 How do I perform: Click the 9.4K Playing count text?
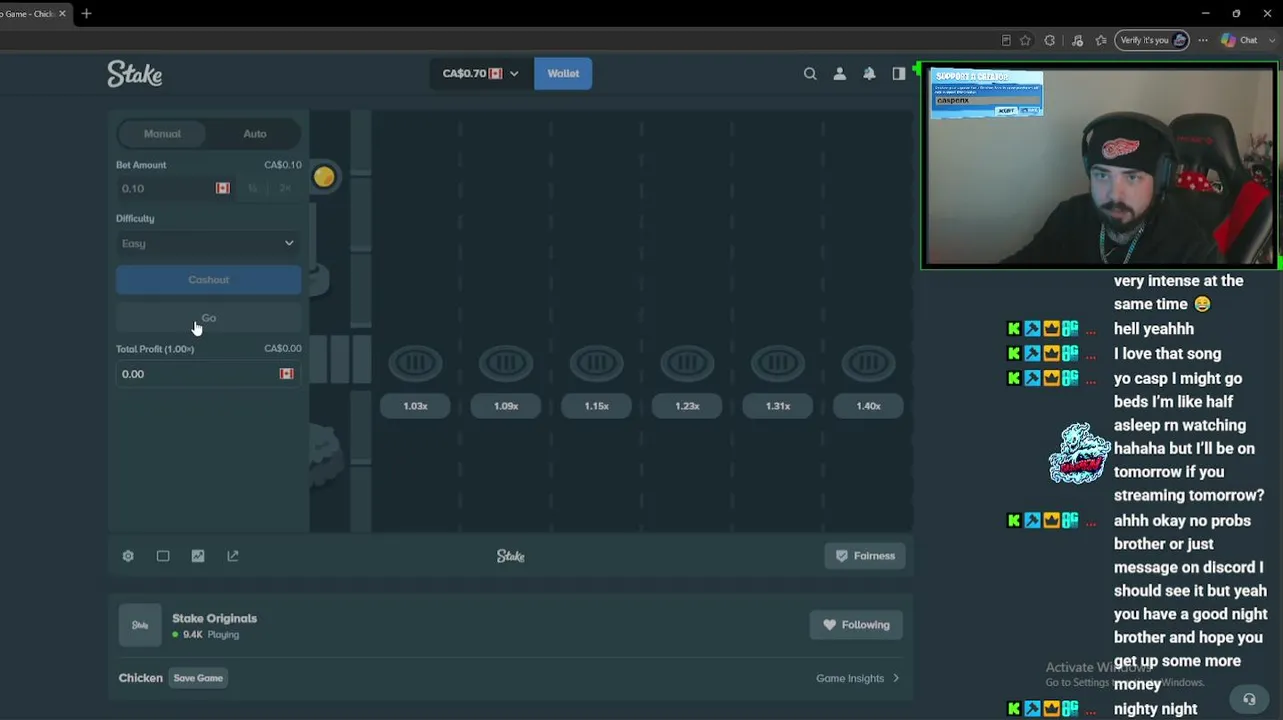click(x=211, y=635)
